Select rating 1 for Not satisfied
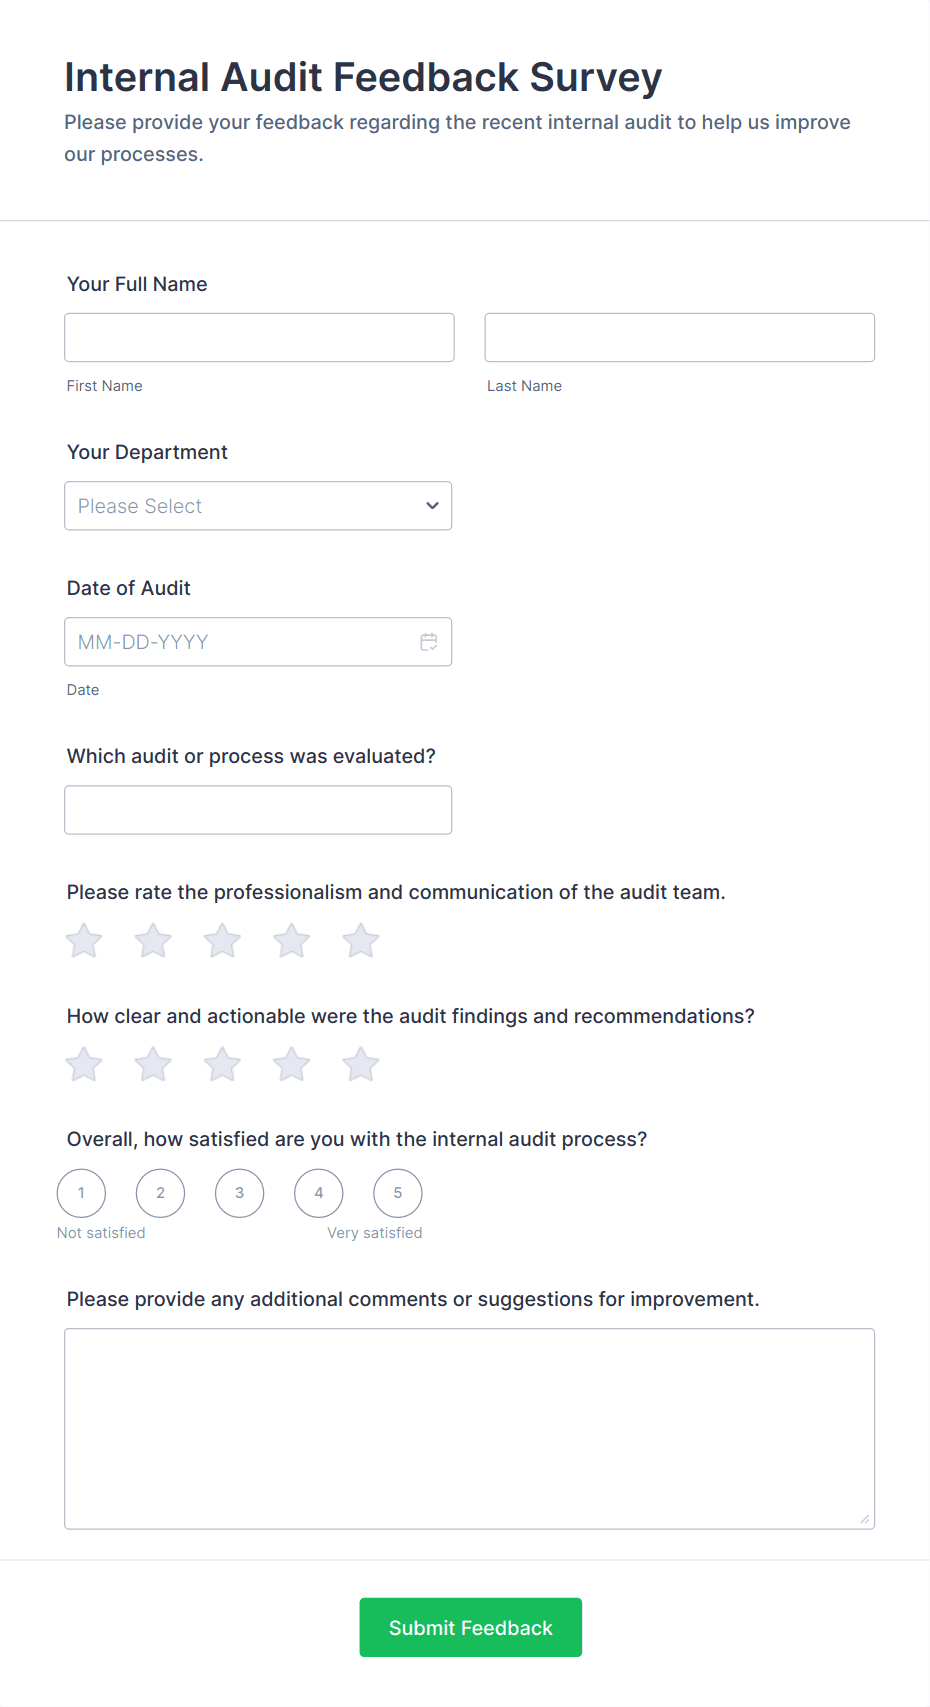This screenshot has height=1707, width=930. (x=81, y=1192)
